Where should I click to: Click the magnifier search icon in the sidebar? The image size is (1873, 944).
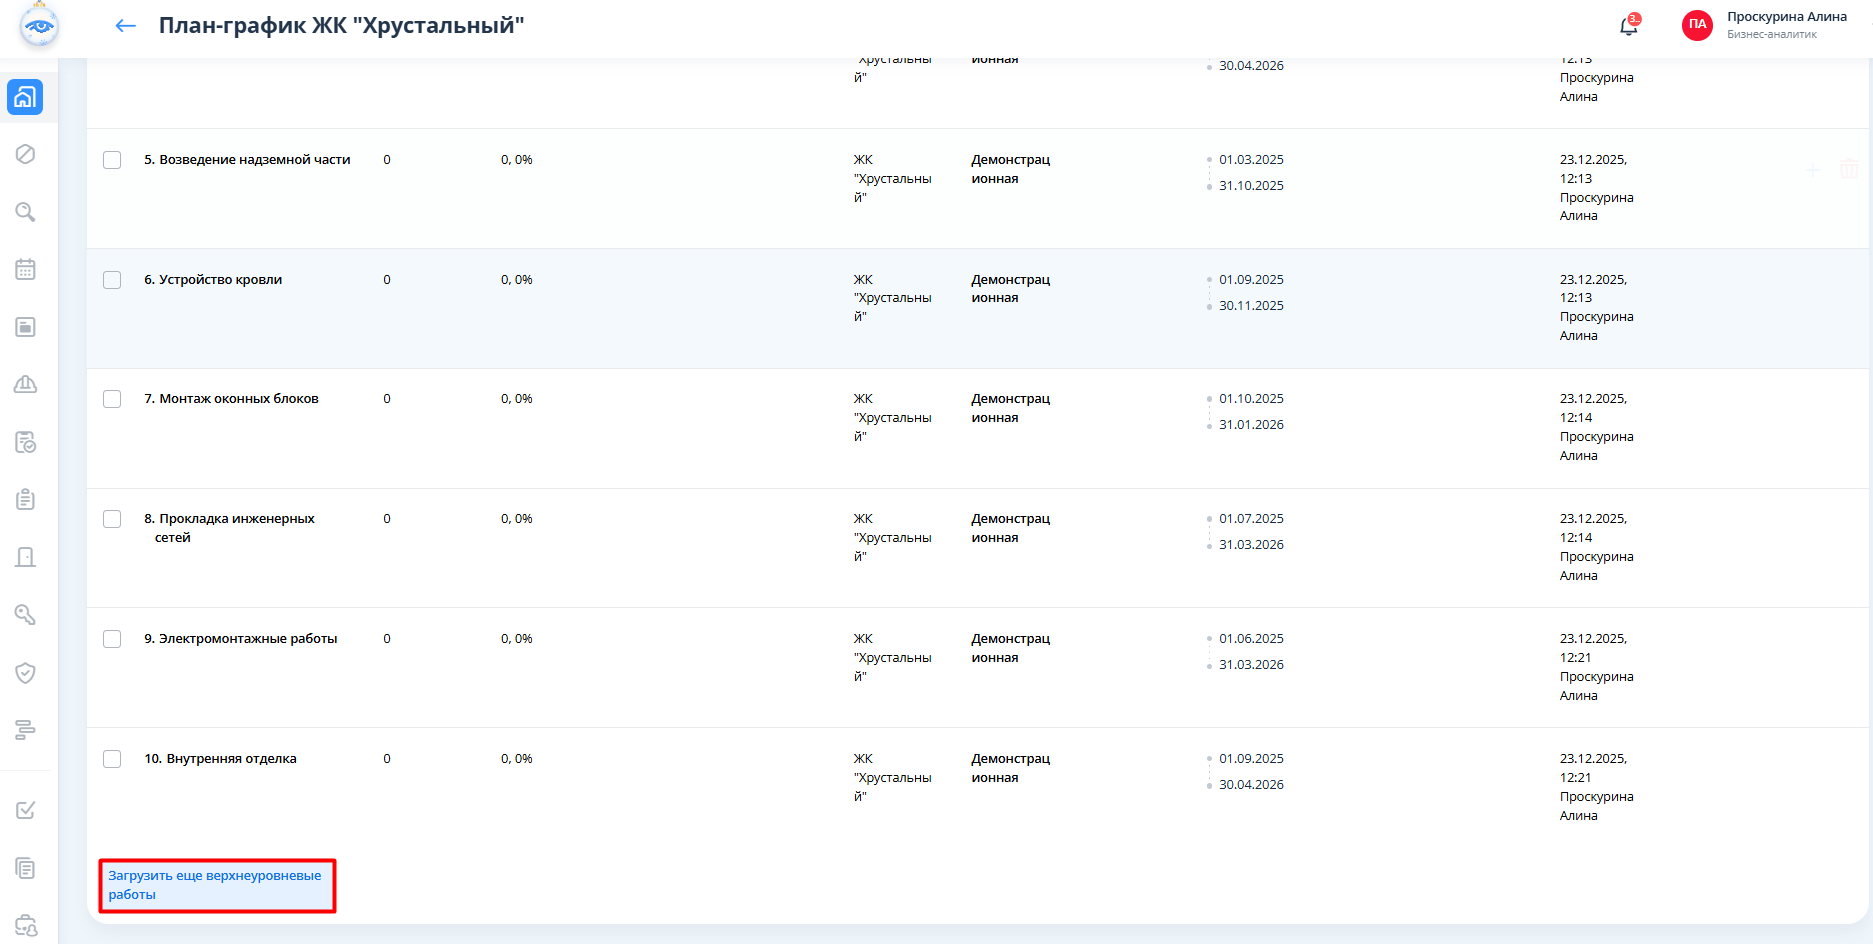[26, 212]
